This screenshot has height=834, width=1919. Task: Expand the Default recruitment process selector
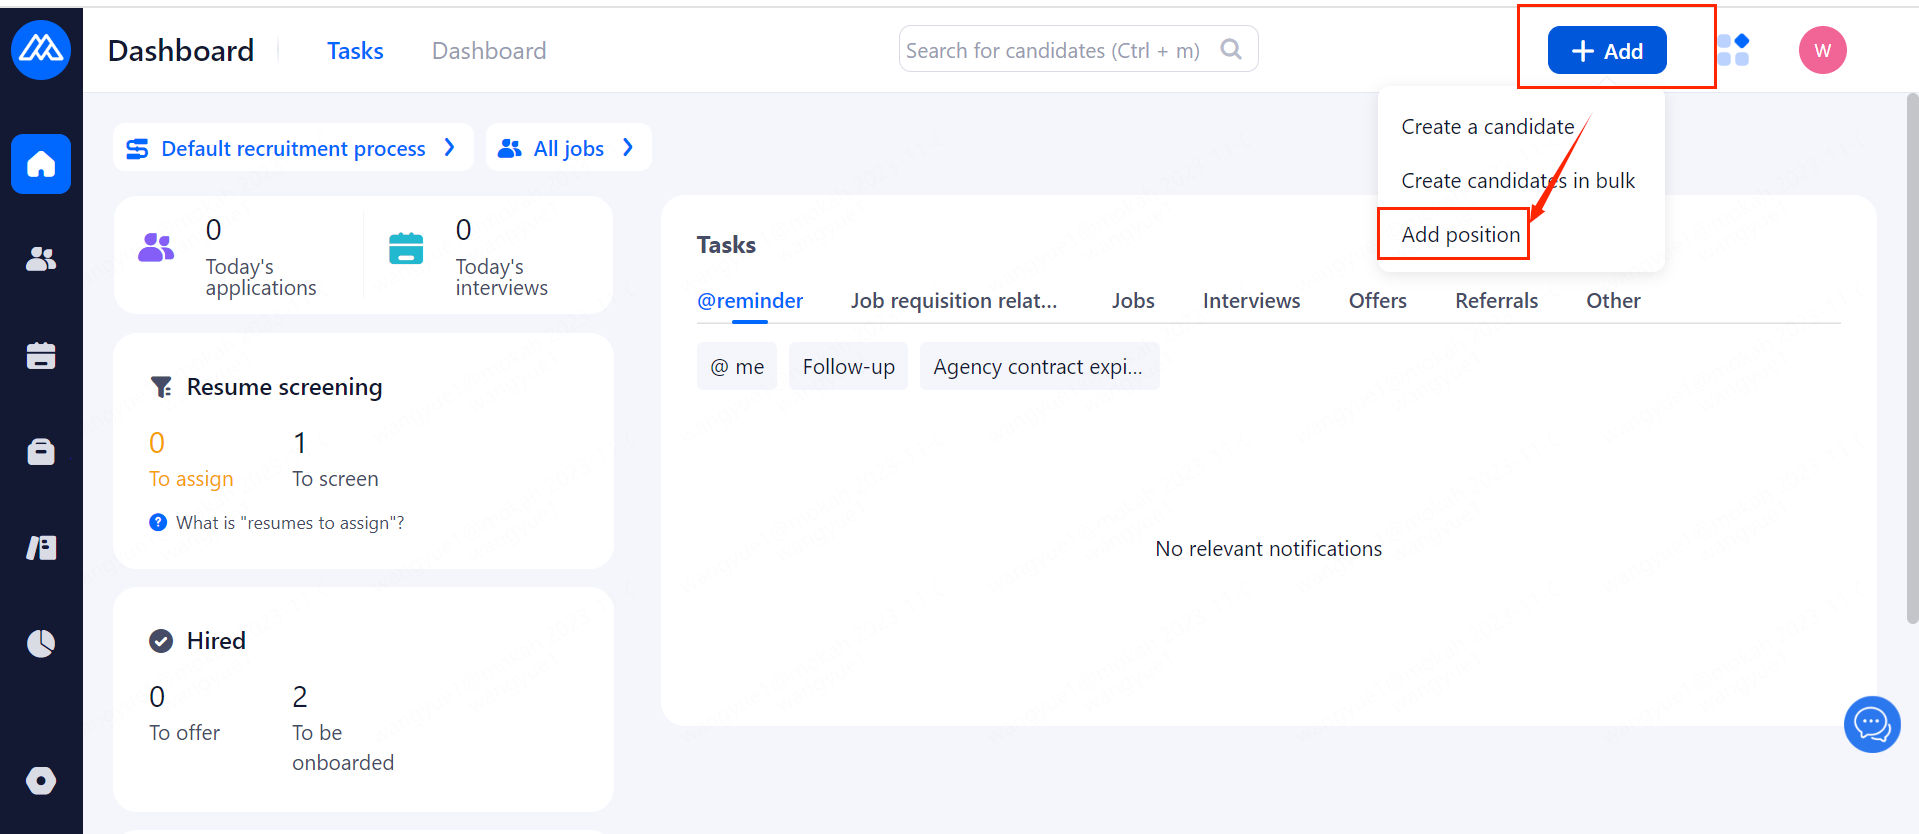coord(292,148)
